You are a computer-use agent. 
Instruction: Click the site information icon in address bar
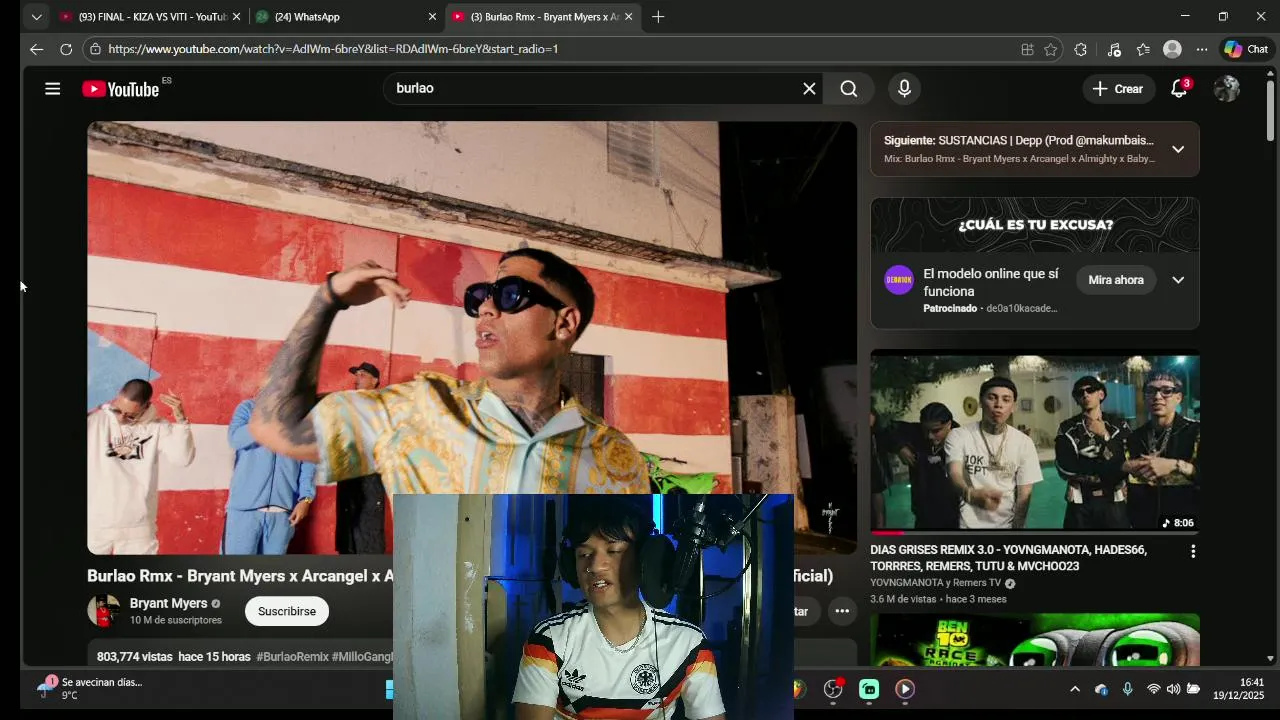(95, 49)
